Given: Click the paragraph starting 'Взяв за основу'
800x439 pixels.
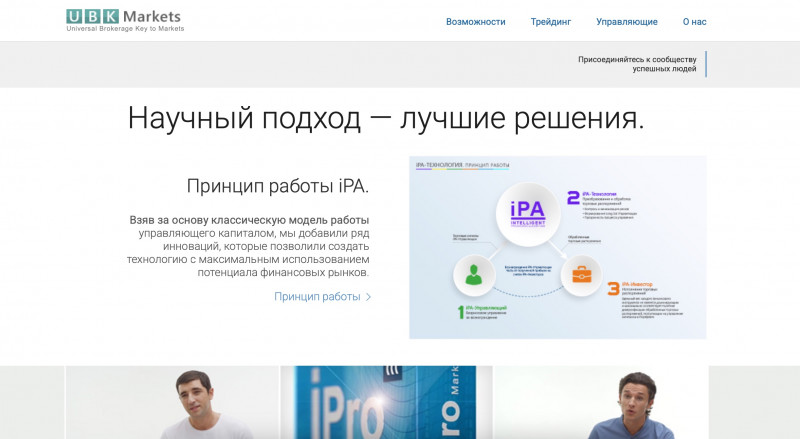Looking at the screenshot, I should [248, 246].
